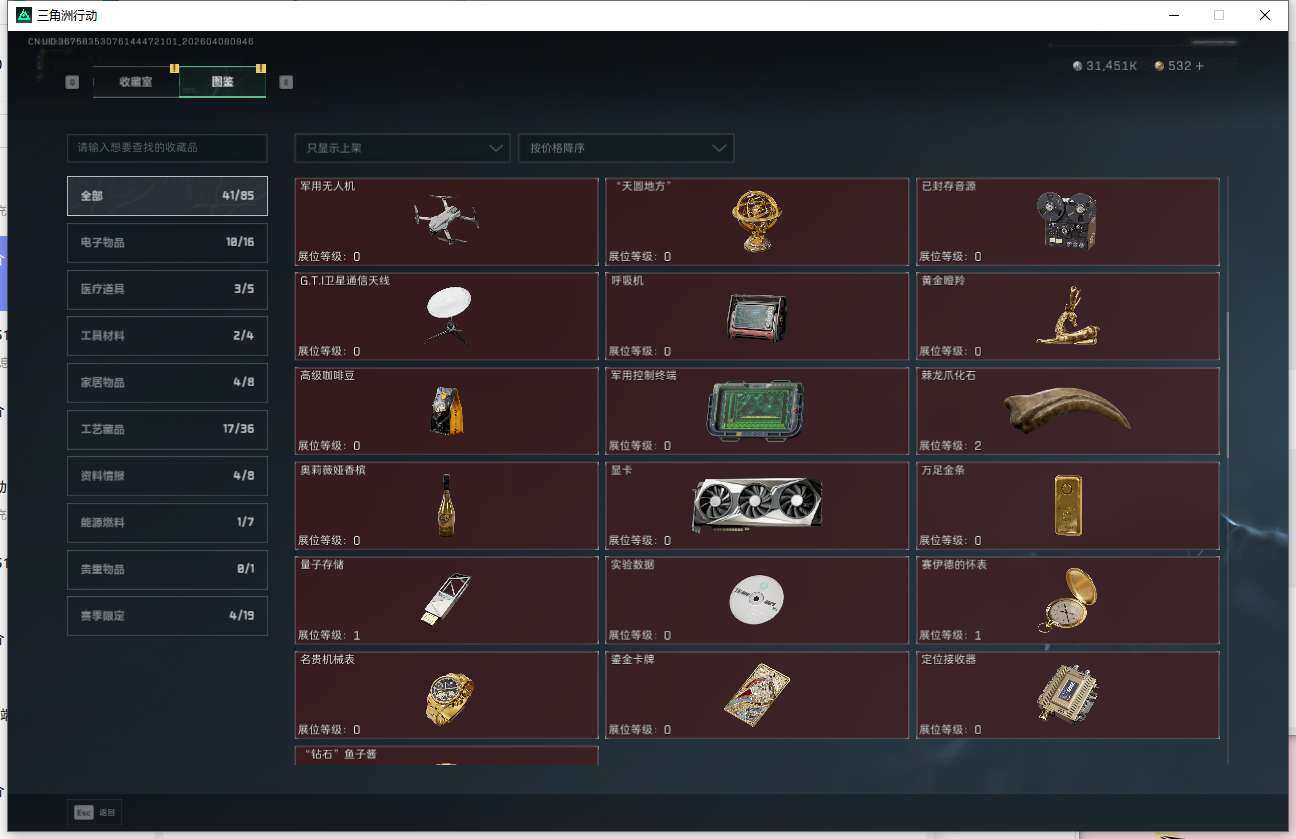The width and height of the screenshot is (1296, 839).
Task: Open the 万足金条 gold bar item
Action: (1068, 506)
